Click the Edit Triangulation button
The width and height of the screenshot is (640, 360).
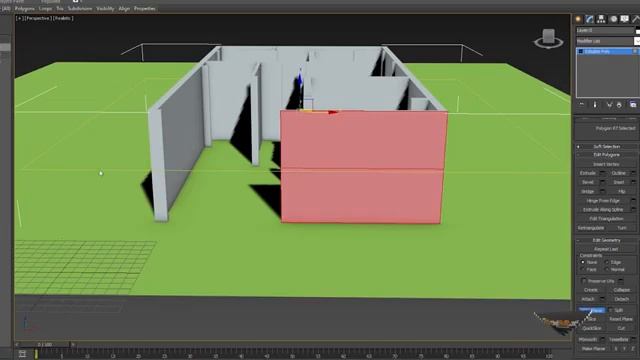point(606,219)
